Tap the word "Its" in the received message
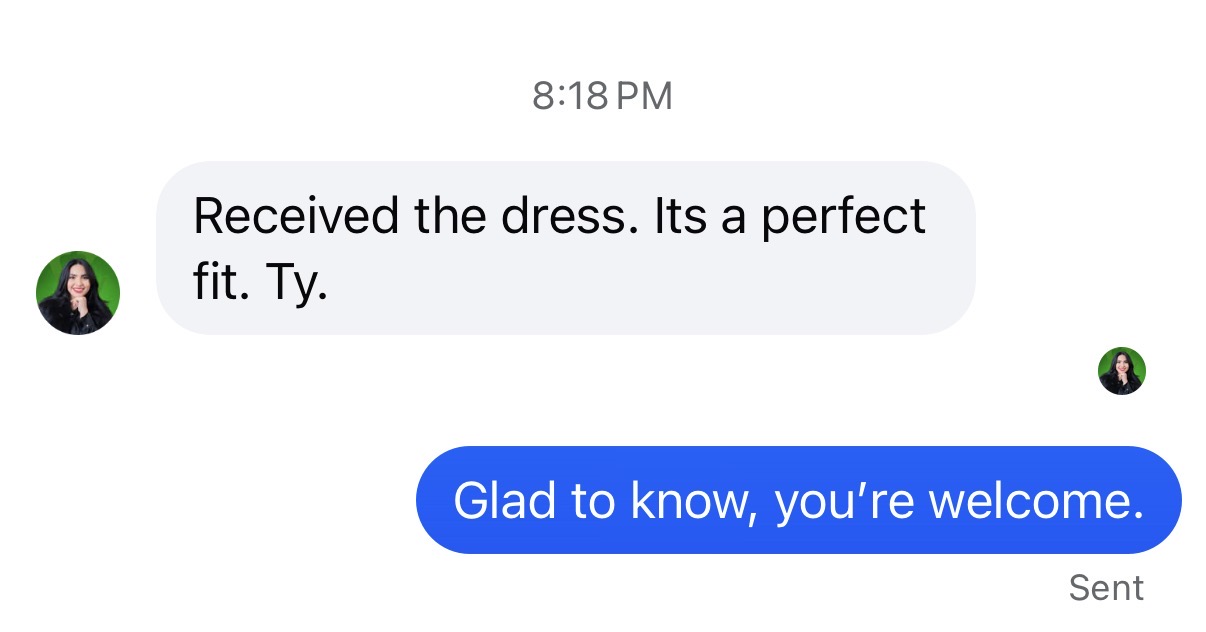1206x632 pixels. [x=680, y=216]
